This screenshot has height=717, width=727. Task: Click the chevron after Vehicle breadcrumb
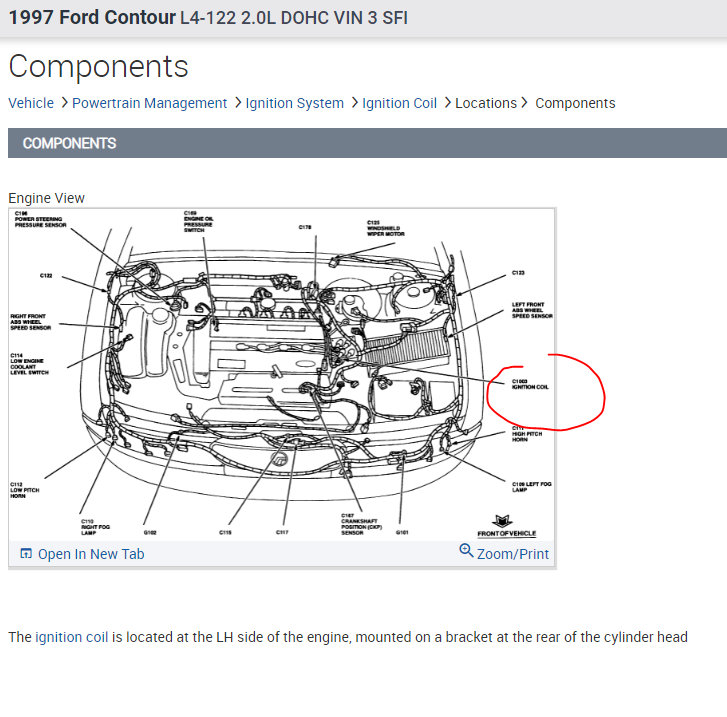tap(64, 102)
